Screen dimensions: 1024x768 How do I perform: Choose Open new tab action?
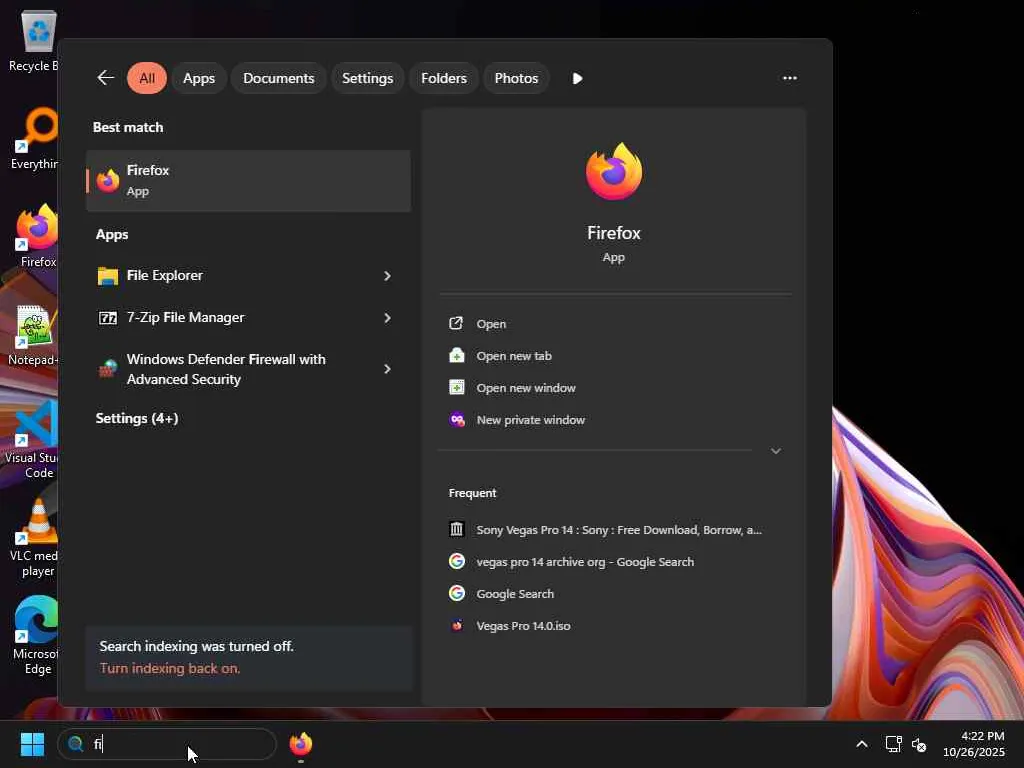pos(514,356)
